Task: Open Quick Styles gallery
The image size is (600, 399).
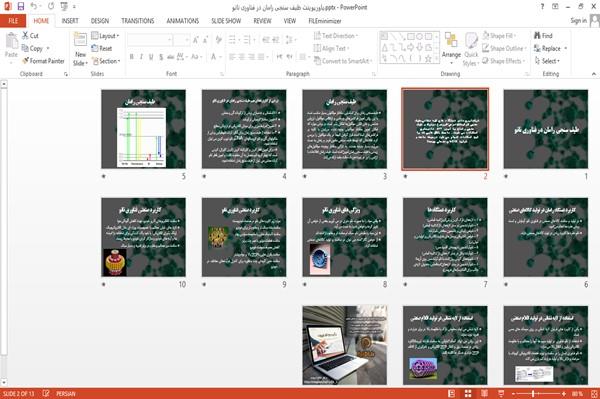Action: (x=471, y=50)
